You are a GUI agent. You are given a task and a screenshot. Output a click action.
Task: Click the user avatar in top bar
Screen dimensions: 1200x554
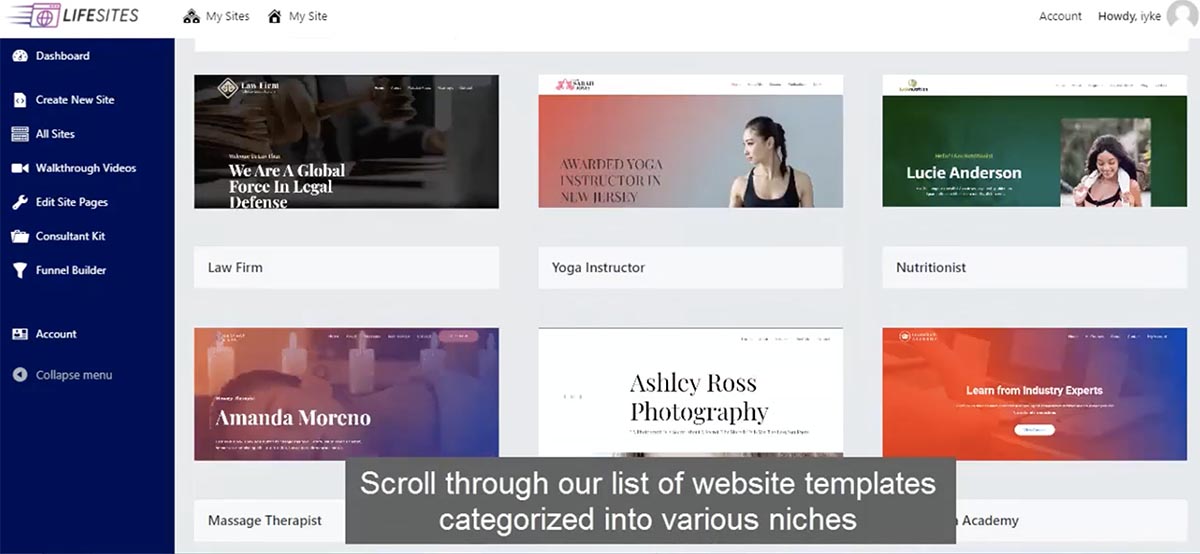(1183, 17)
